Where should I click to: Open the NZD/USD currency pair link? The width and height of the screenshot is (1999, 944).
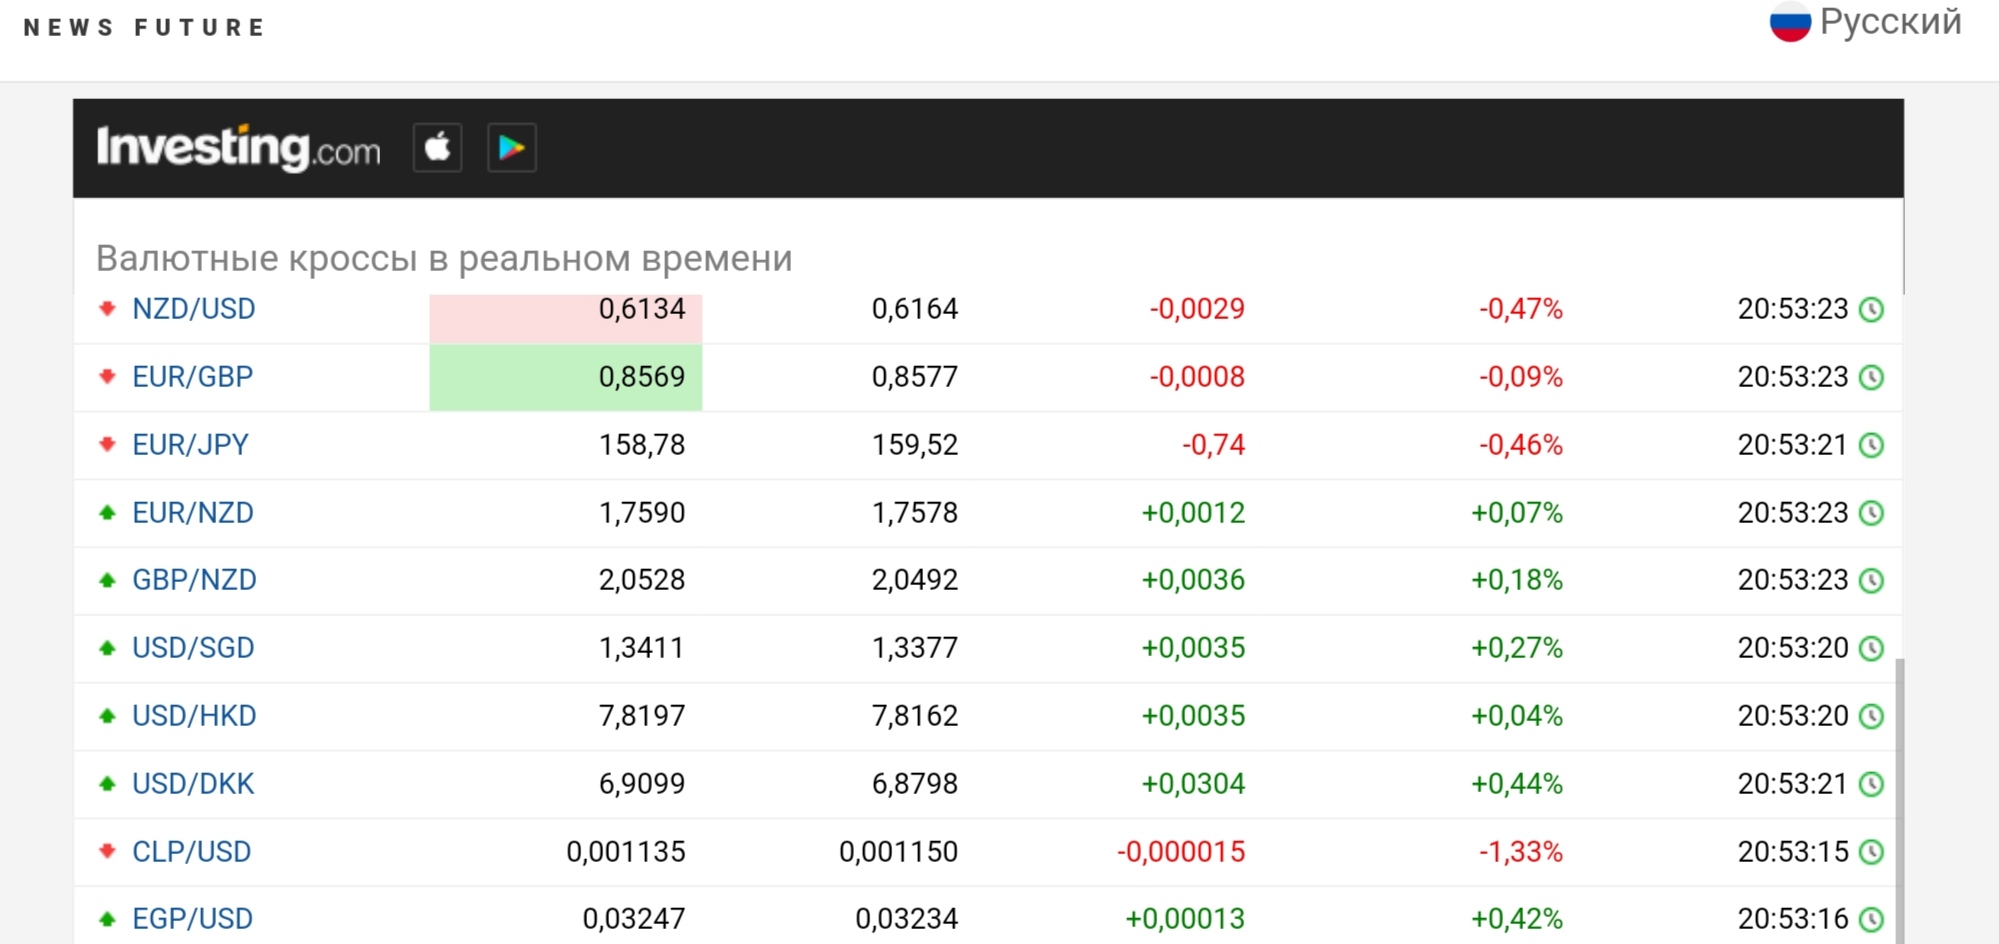pos(194,309)
